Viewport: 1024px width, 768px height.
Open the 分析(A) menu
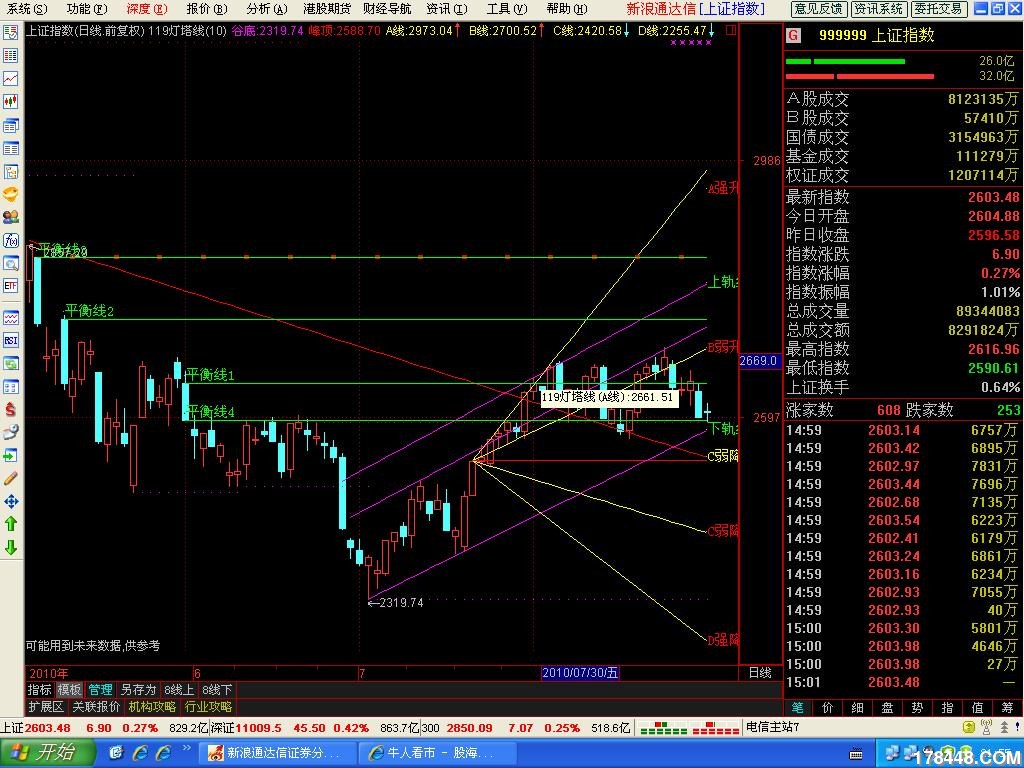266,8
